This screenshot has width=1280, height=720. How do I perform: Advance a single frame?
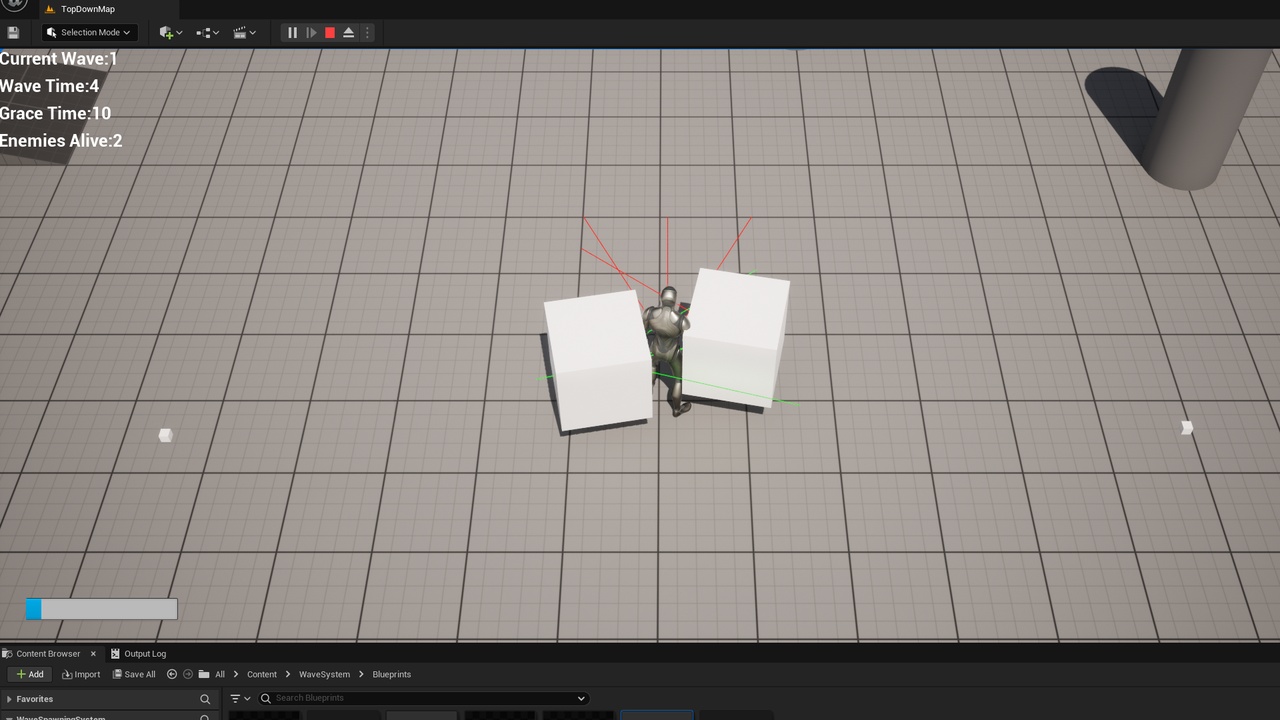(311, 32)
